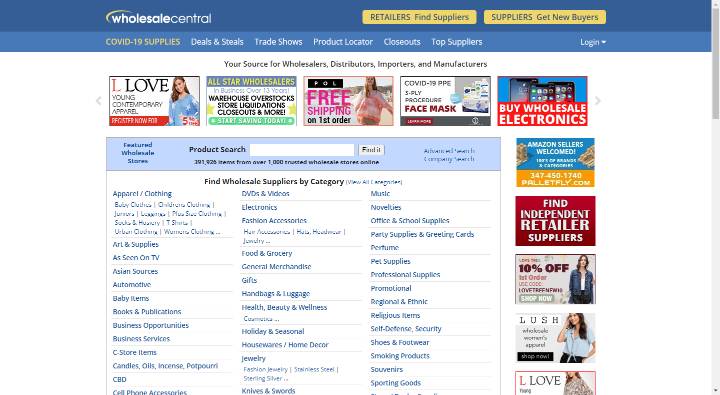Show previous banner ads with left arrow
This screenshot has height=395, width=720.
tap(98, 101)
